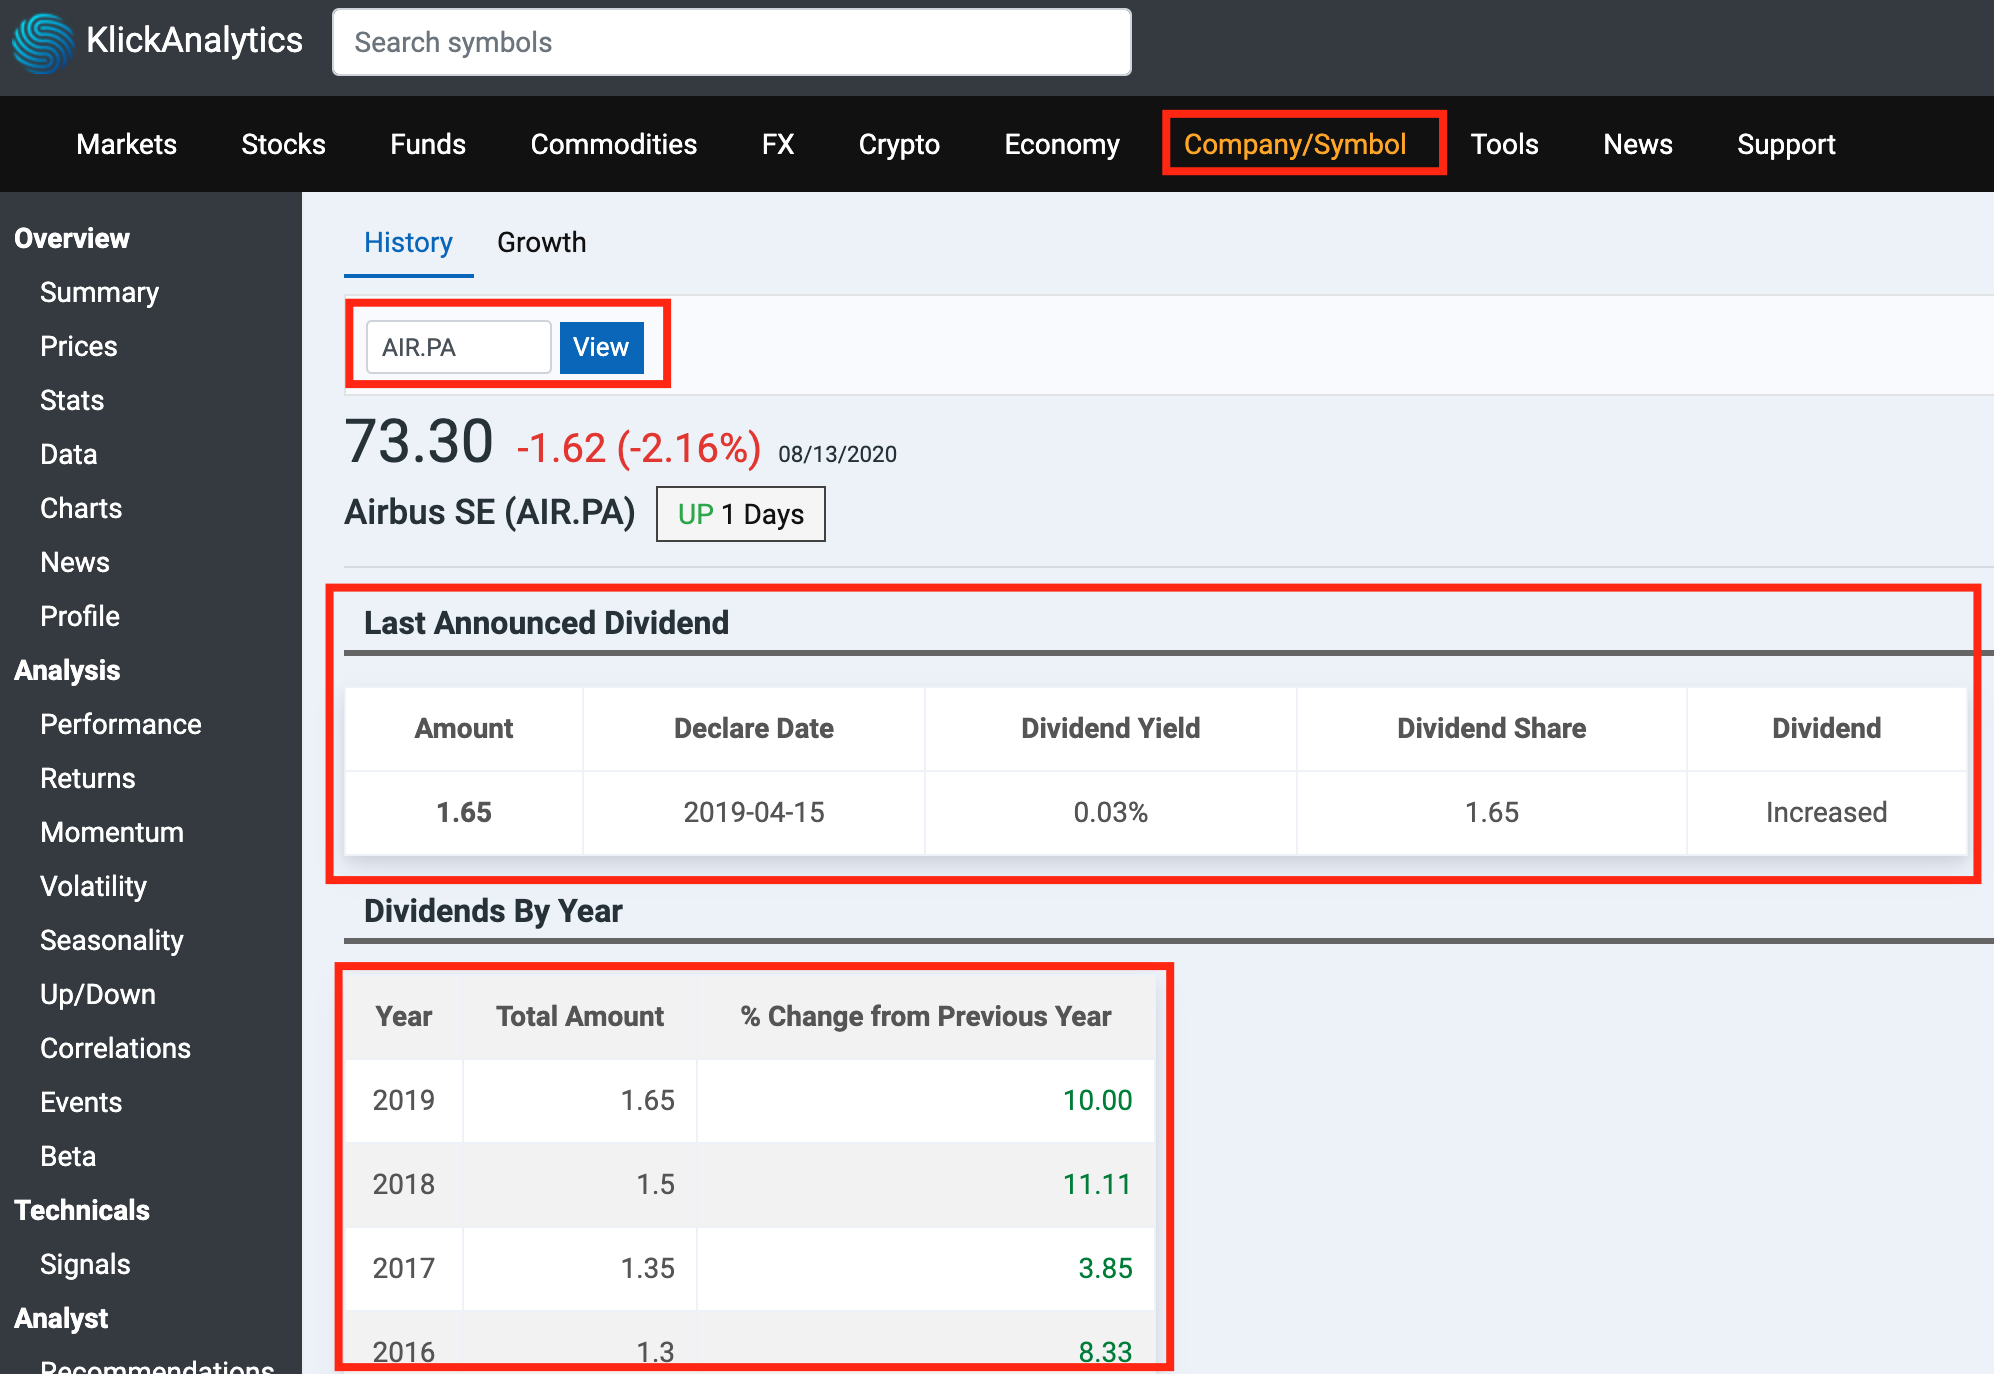Click the Year column header
This screenshot has width=1994, height=1374.
(404, 1016)
